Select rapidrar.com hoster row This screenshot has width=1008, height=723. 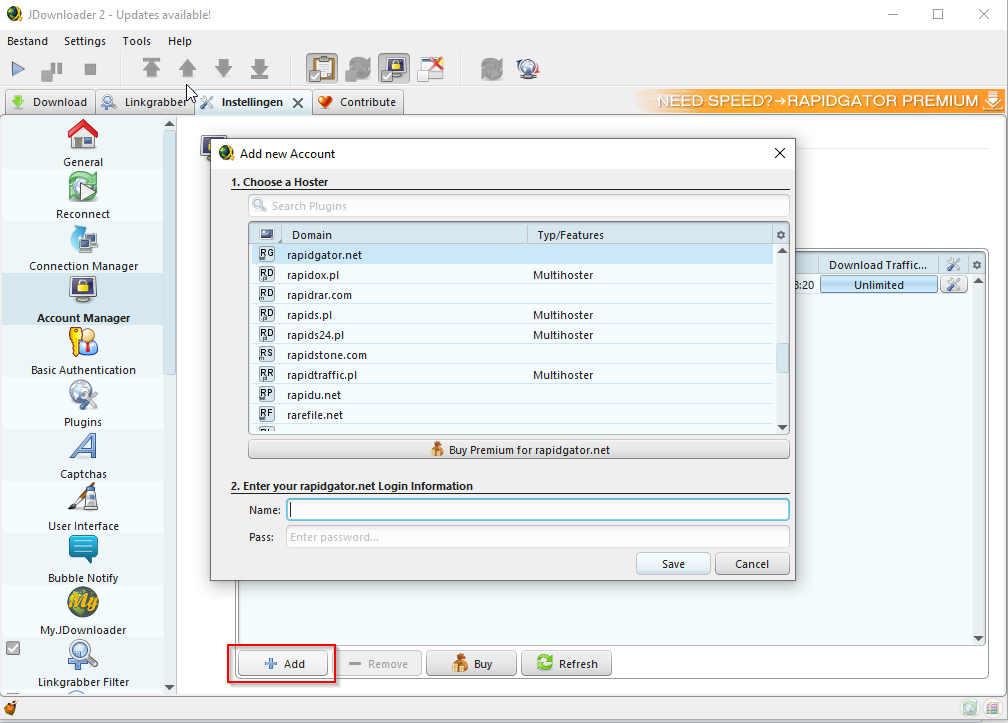point(511,295)
